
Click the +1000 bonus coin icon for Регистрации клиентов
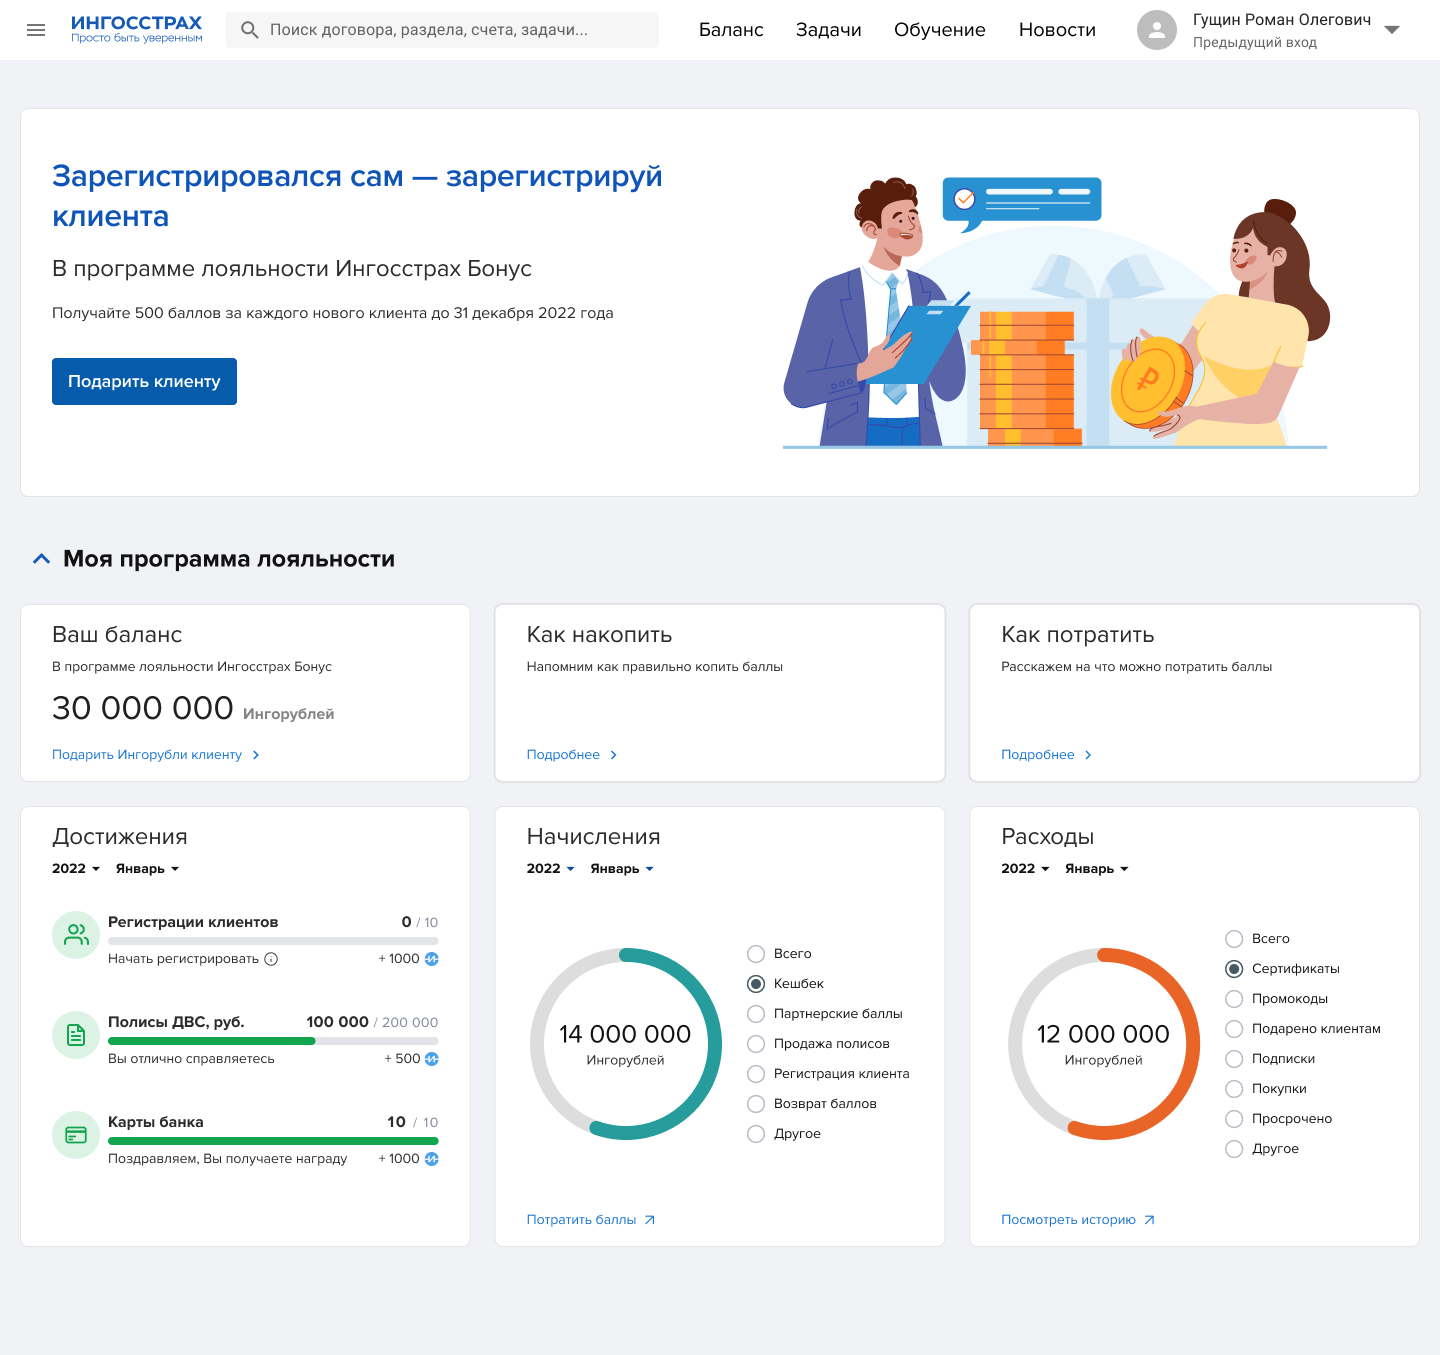431,959
